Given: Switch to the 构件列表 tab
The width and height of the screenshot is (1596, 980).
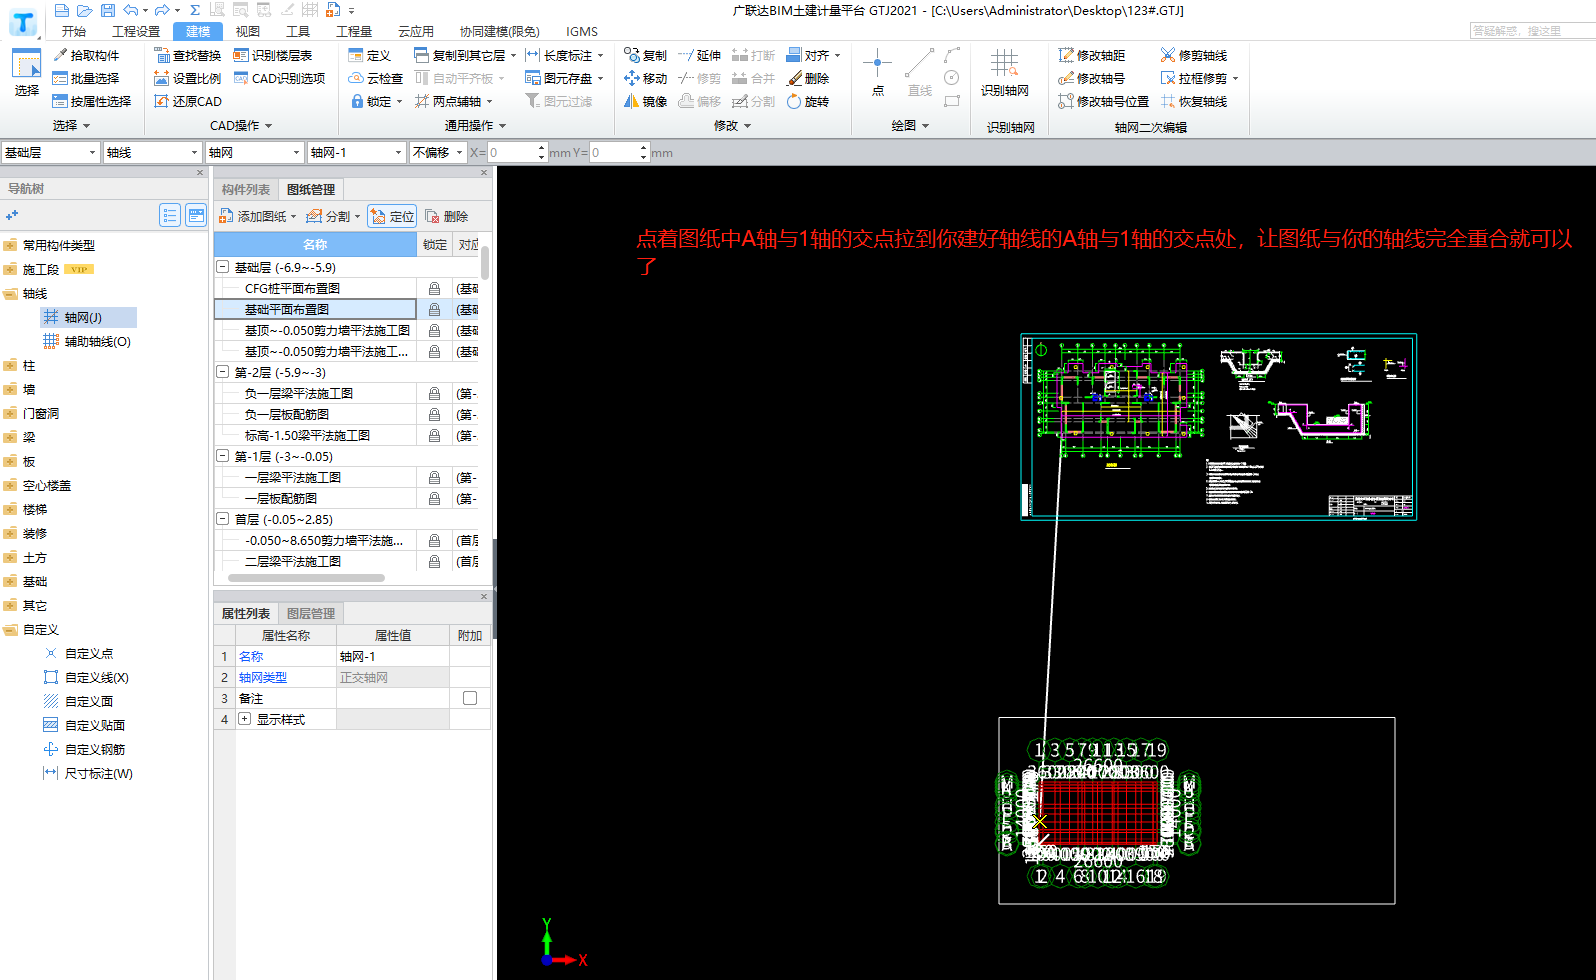Looking at the screenshot, I should pos(246,189).
